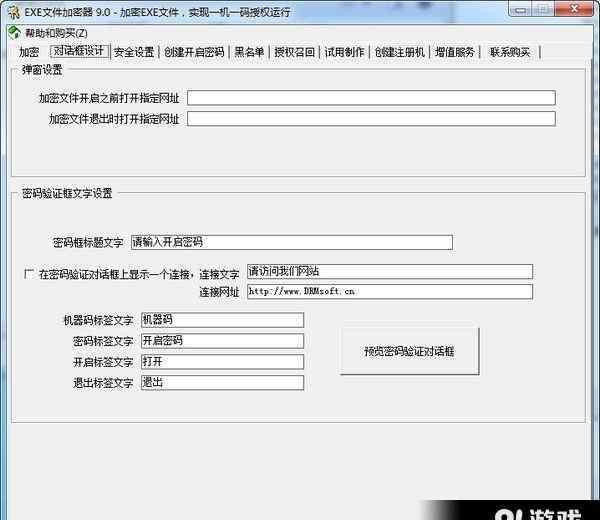Screen dimensions: 600x520
Task: Select the 试用制作 tab
Action: pyautogui.click(x=344, y=52)
